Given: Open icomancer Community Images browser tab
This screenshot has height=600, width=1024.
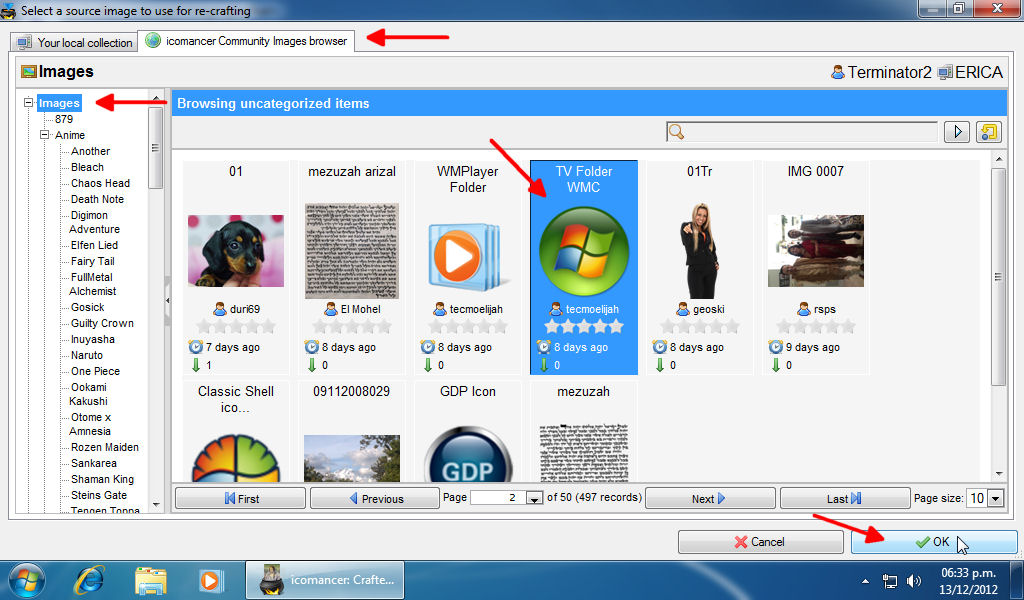Looking at the screenshot, I should pyautogui.click(x=246, y=41).
